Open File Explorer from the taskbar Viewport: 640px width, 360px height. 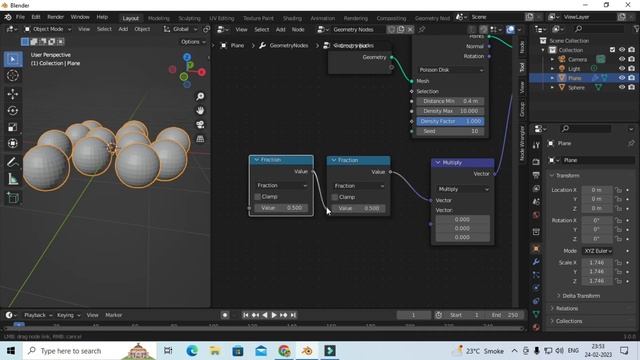[215, 351]
